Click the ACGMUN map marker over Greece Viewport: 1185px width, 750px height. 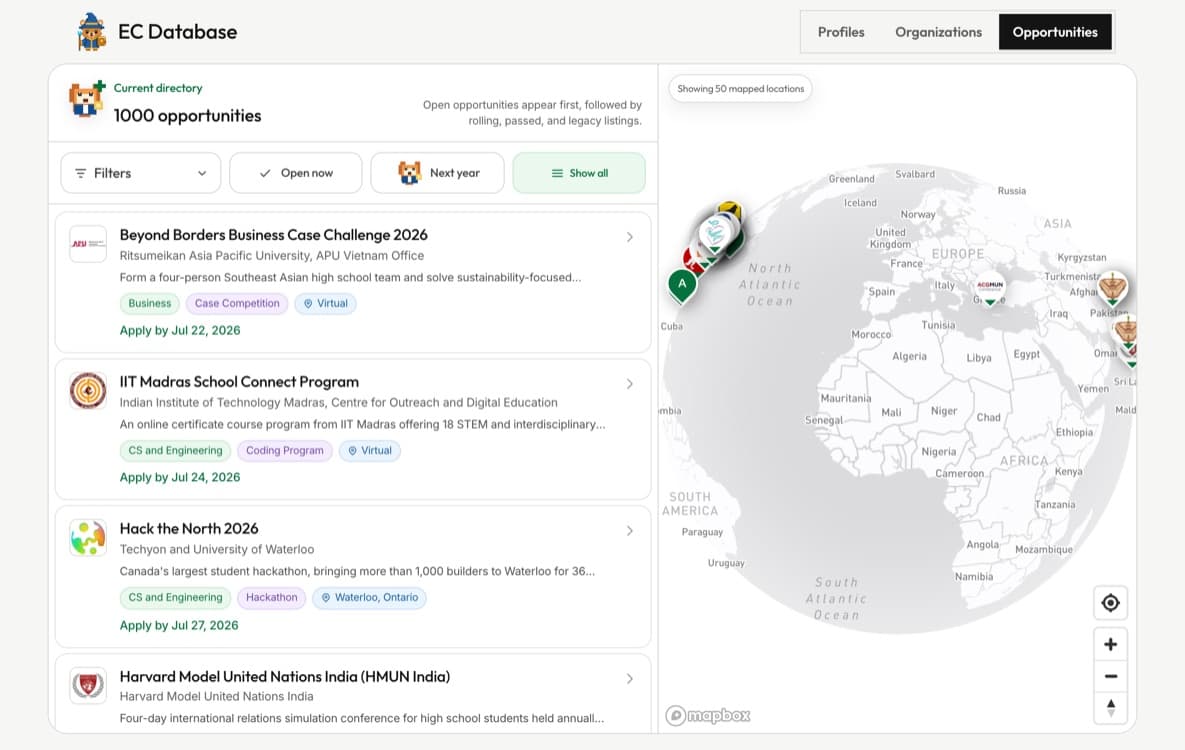990,289
